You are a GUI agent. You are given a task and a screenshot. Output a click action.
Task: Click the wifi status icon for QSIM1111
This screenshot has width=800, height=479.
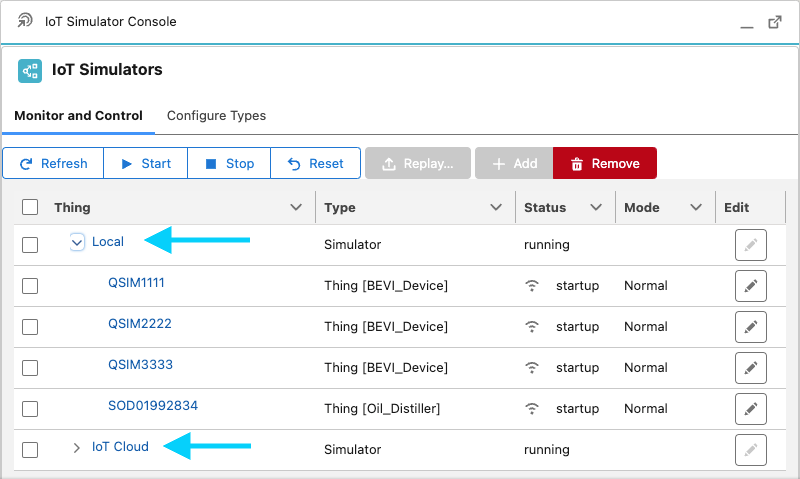coord(532,286)
